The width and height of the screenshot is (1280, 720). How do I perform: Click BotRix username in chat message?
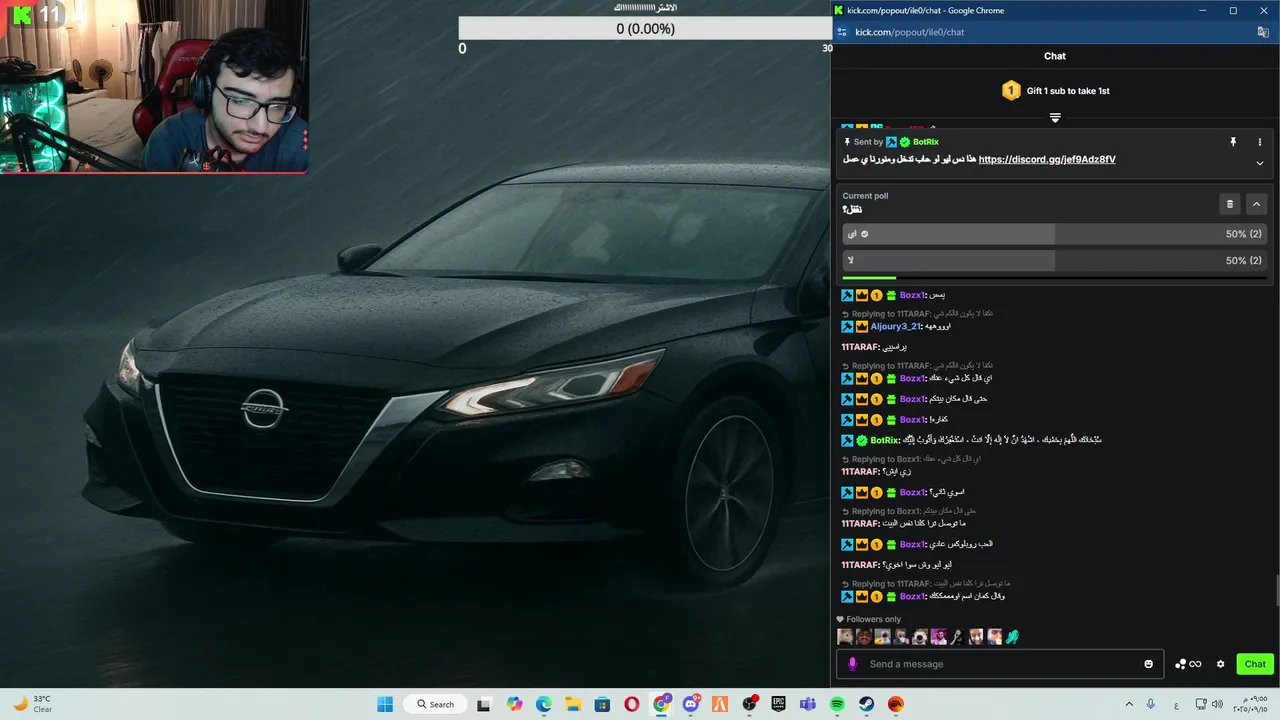click(x=884, y=440)
